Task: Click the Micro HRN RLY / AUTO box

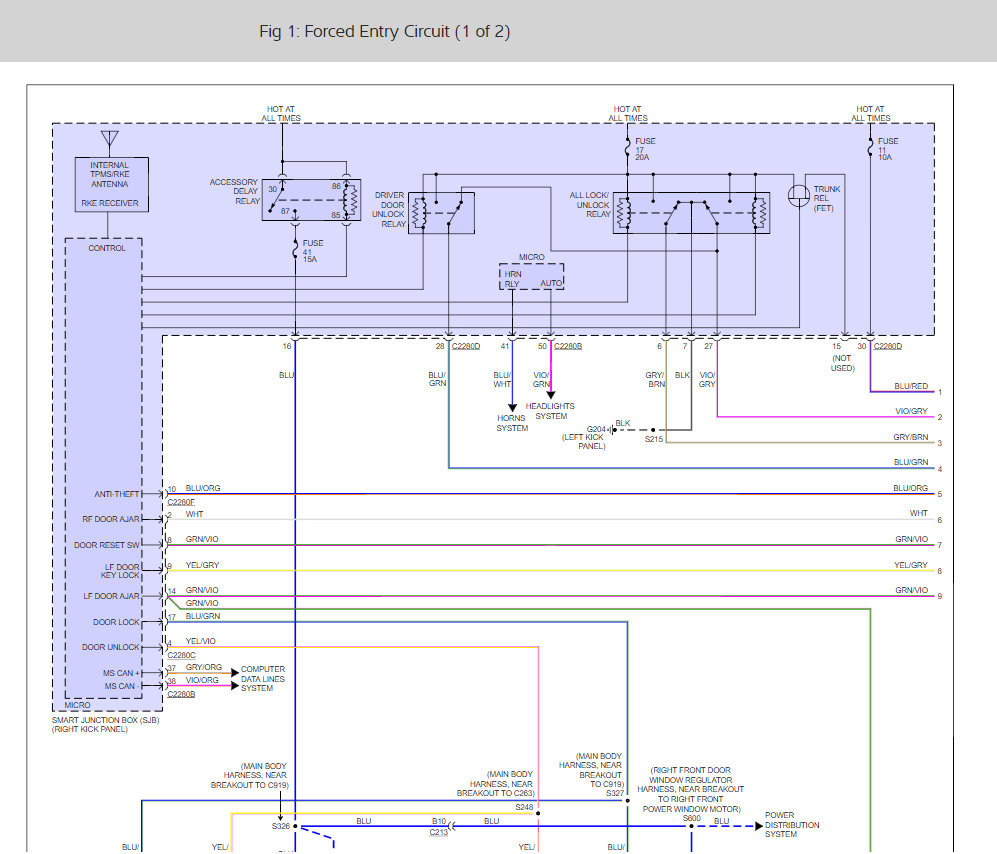Action: pos(531,277)
